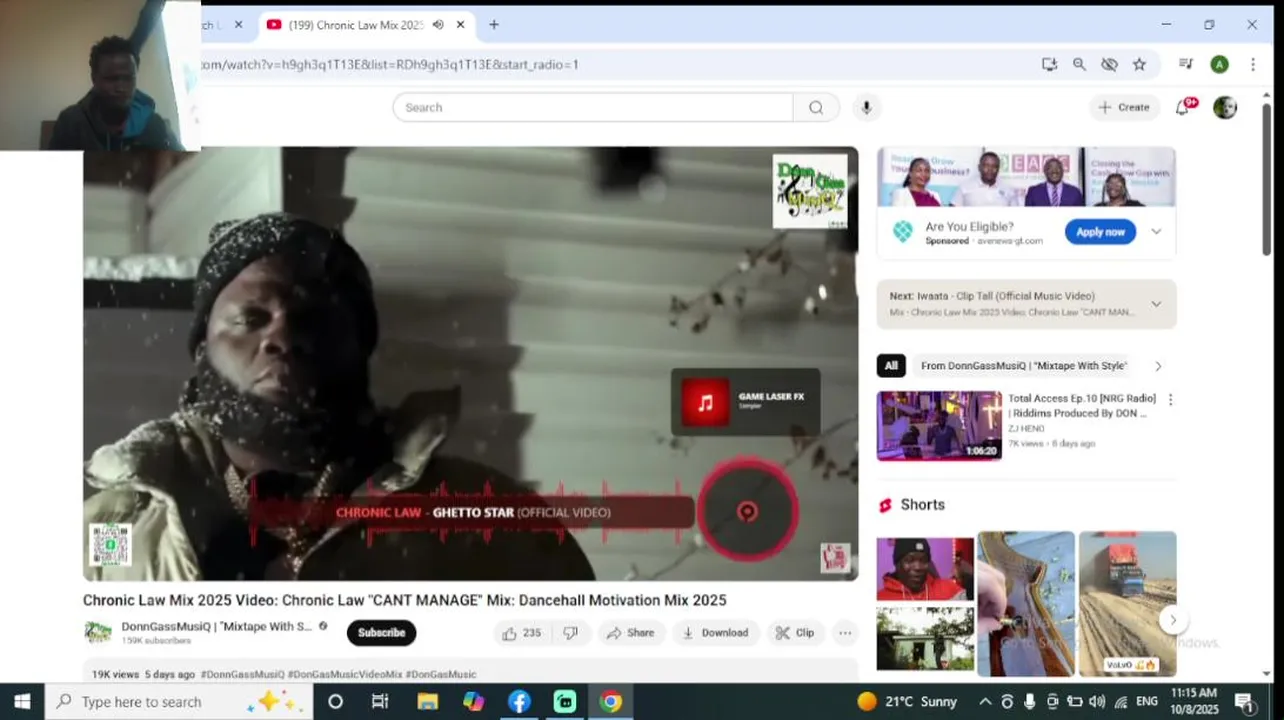Show more filter chips with right arrow
Image resolution: width=1284 pixels, height=720 pixels.
click(x=1158, y=366)
